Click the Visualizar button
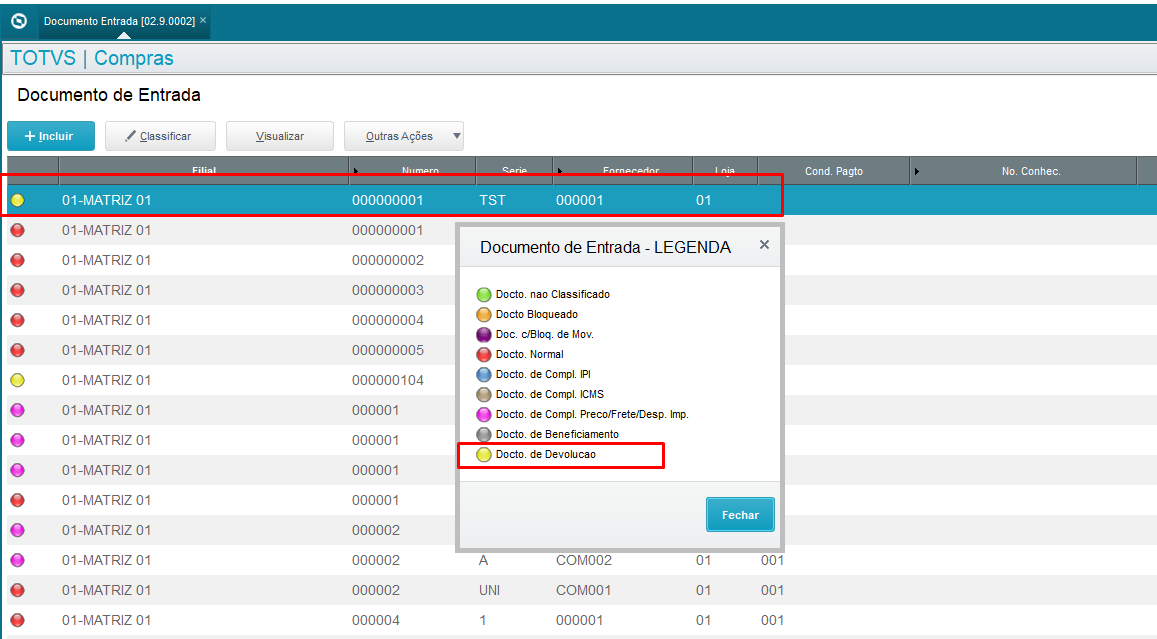The width and height of the screenshot is (1157, 639). pyautogui.click(x=280, y=136)
